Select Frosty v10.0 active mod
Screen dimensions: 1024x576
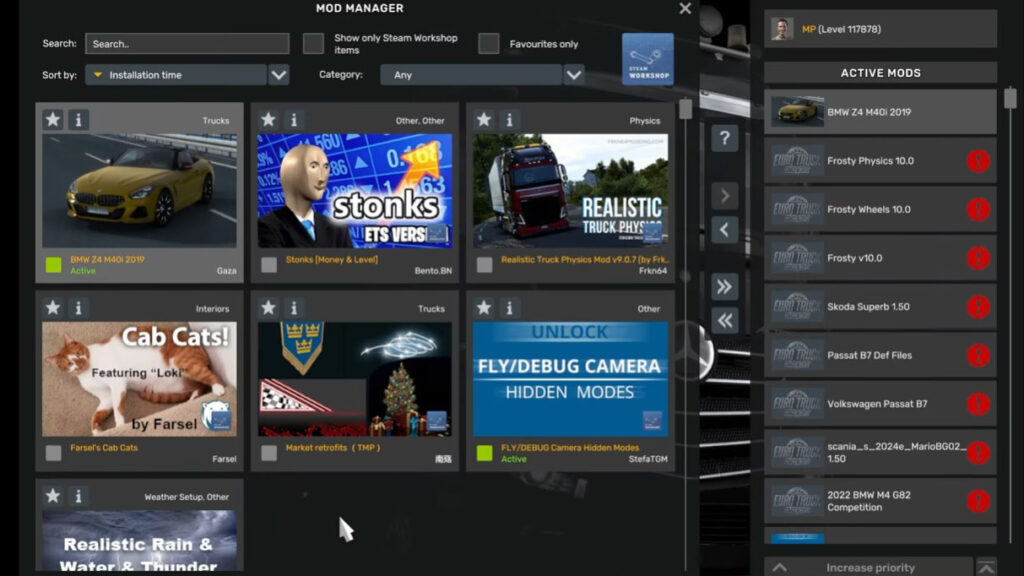[880, 258]
